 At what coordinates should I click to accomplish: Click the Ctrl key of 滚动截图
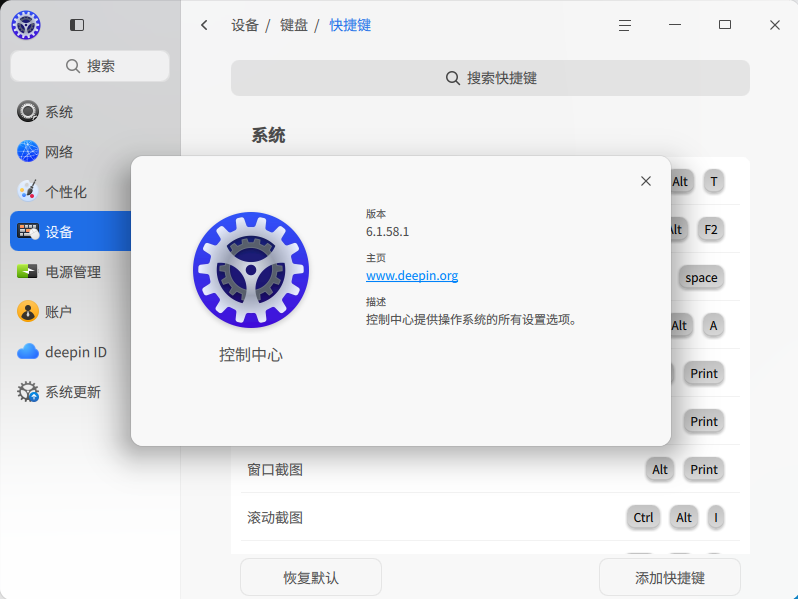pos(643,518)
